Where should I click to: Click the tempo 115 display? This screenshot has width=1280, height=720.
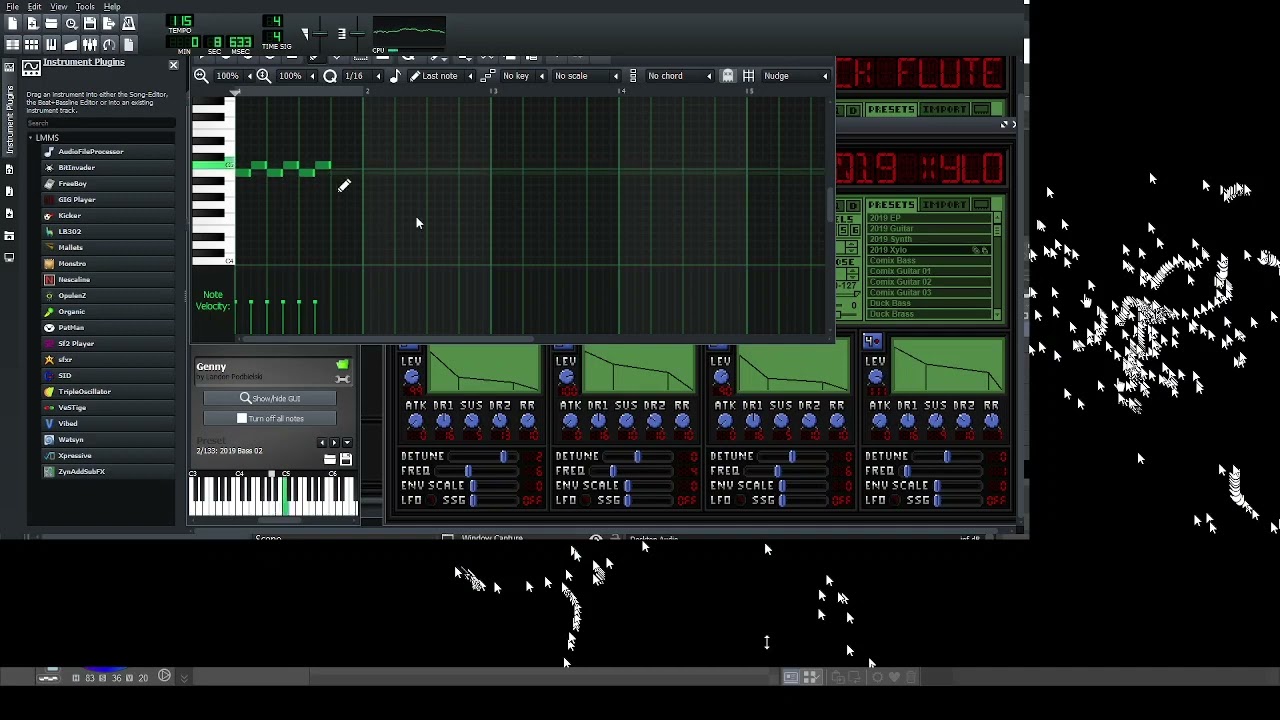point(180,21)
